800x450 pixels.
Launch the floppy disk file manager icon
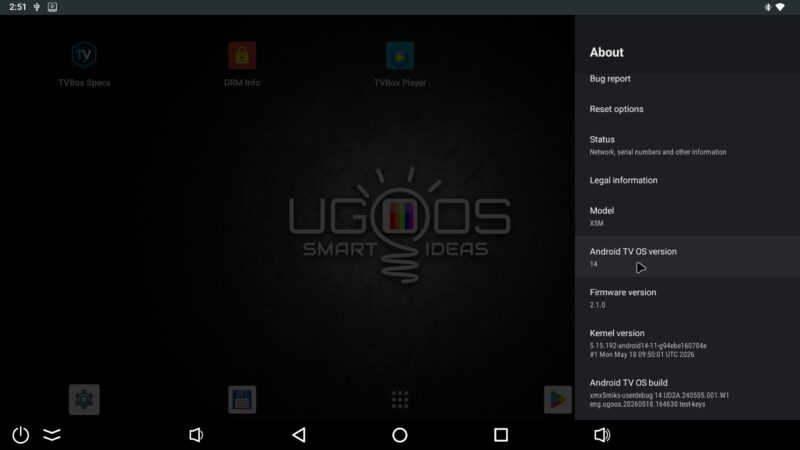[x=242, y=399]
